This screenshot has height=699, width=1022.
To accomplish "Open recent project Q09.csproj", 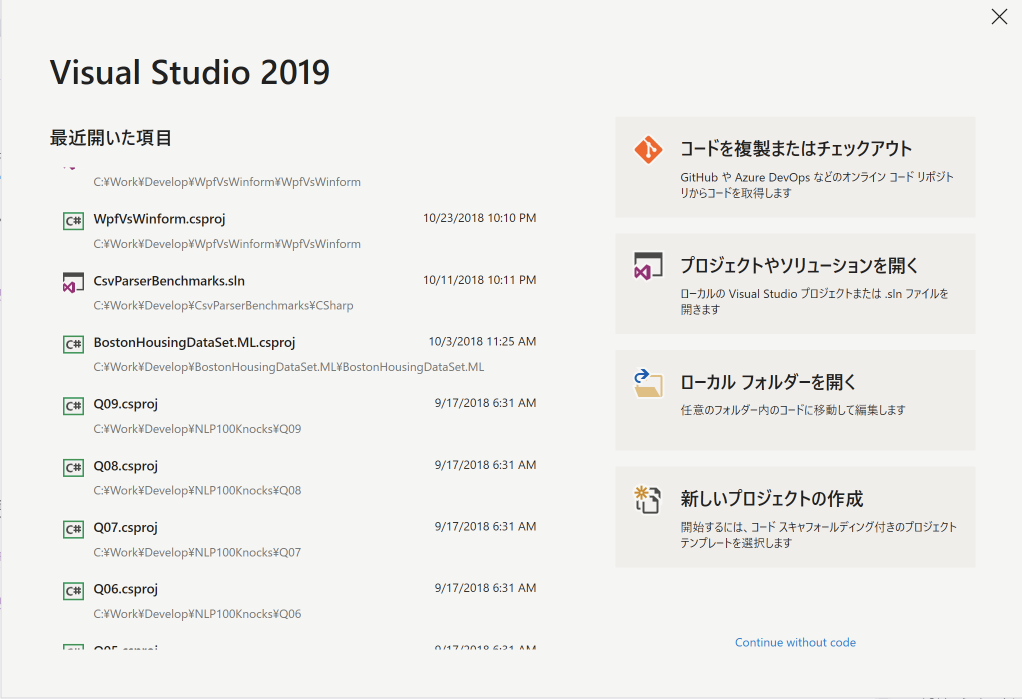I will pyautogui.click(x=299, y=416).
